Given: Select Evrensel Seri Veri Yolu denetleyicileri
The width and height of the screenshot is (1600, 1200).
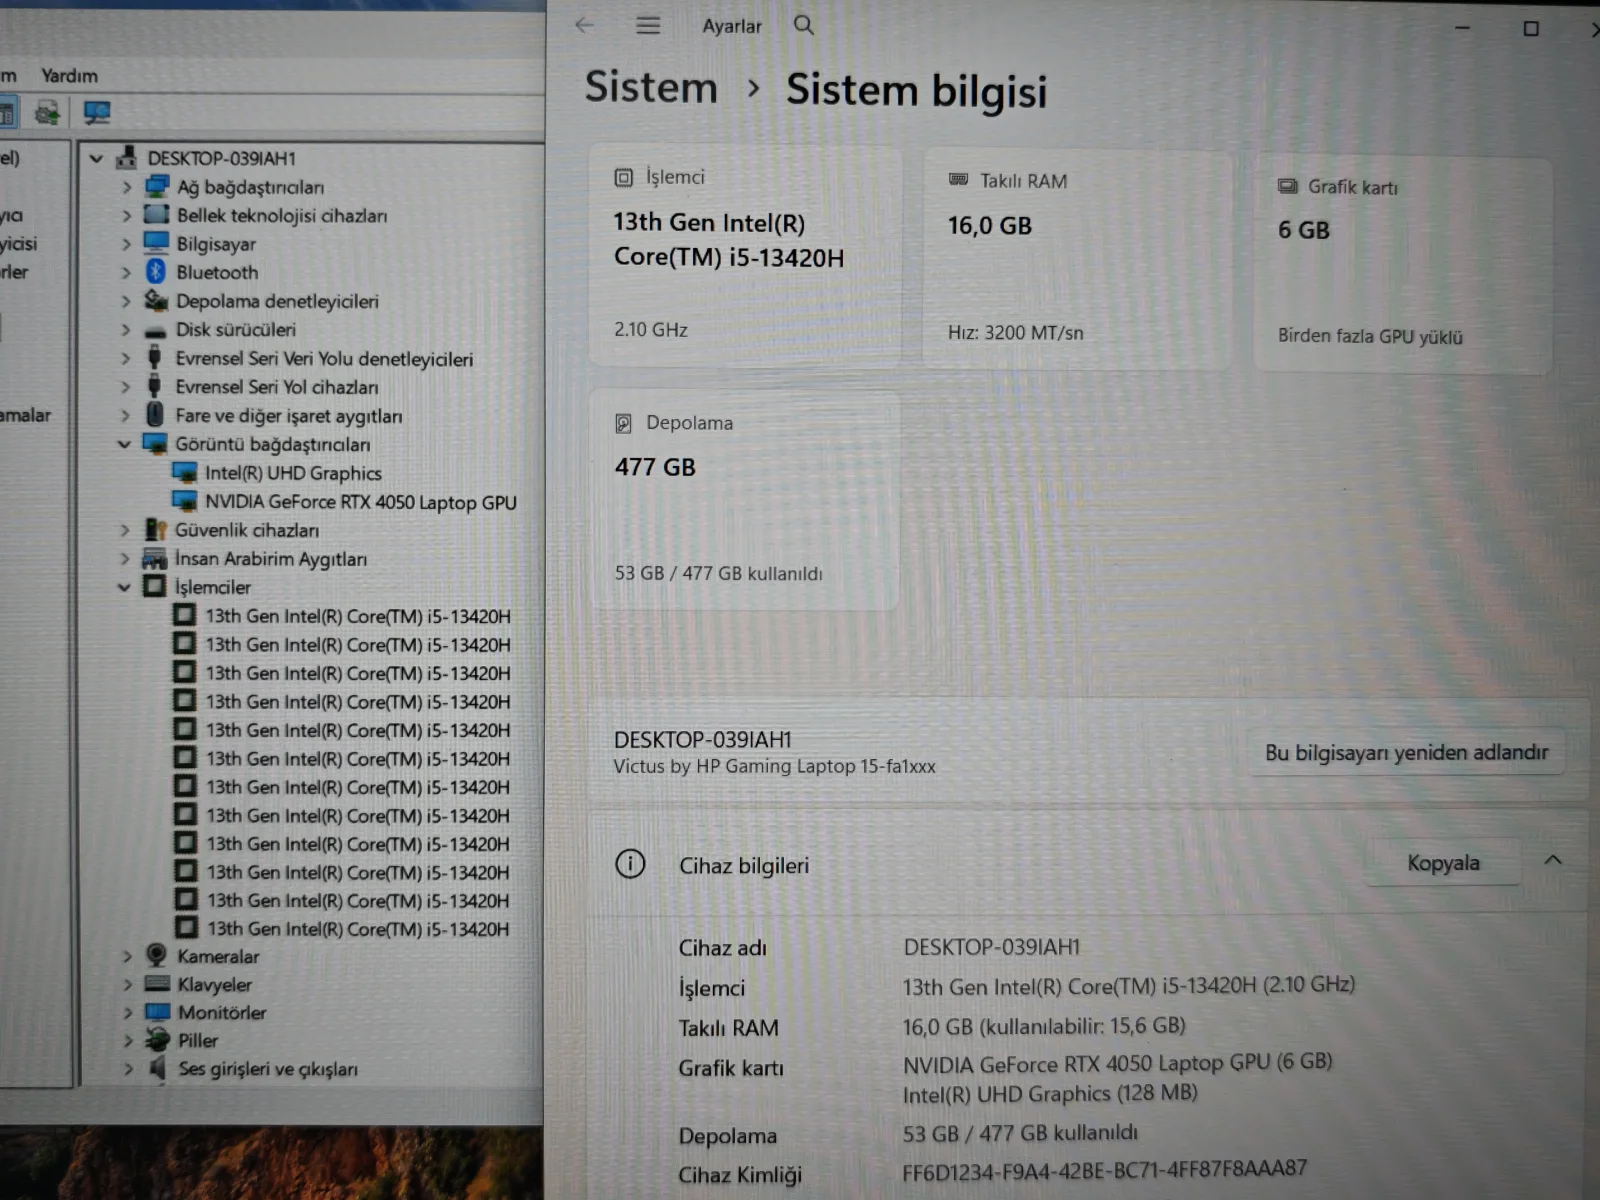Looking at the screenshot, I should [324, 359].
